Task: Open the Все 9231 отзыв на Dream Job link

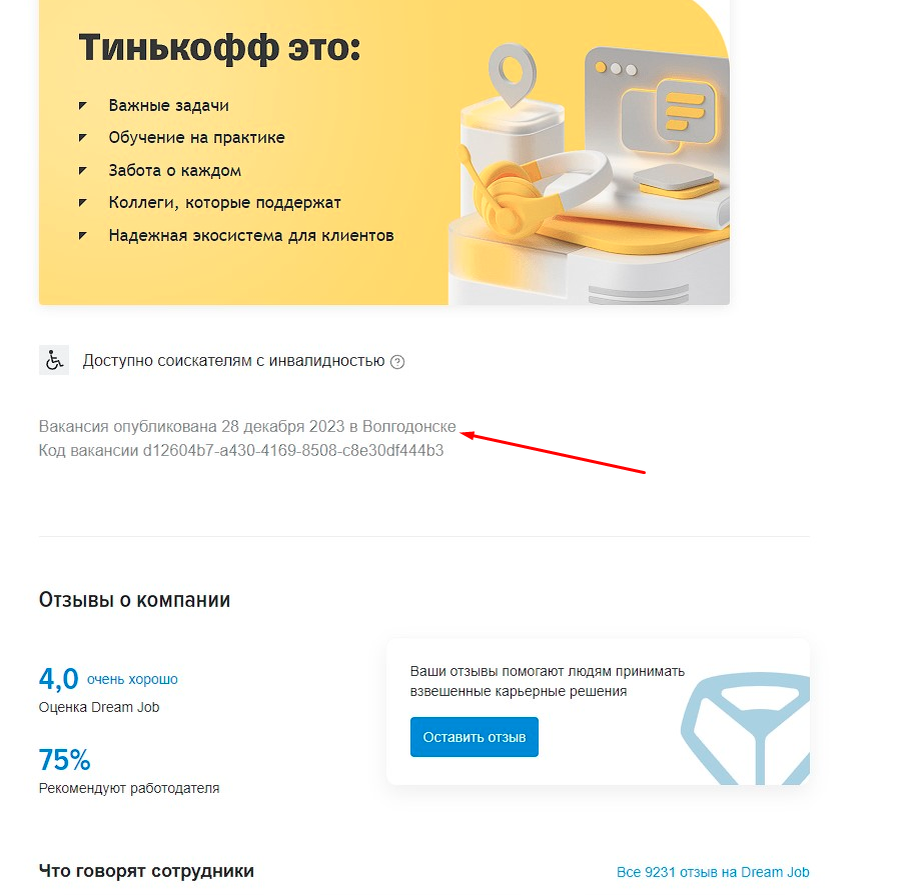Action: (x=713, y=872)
